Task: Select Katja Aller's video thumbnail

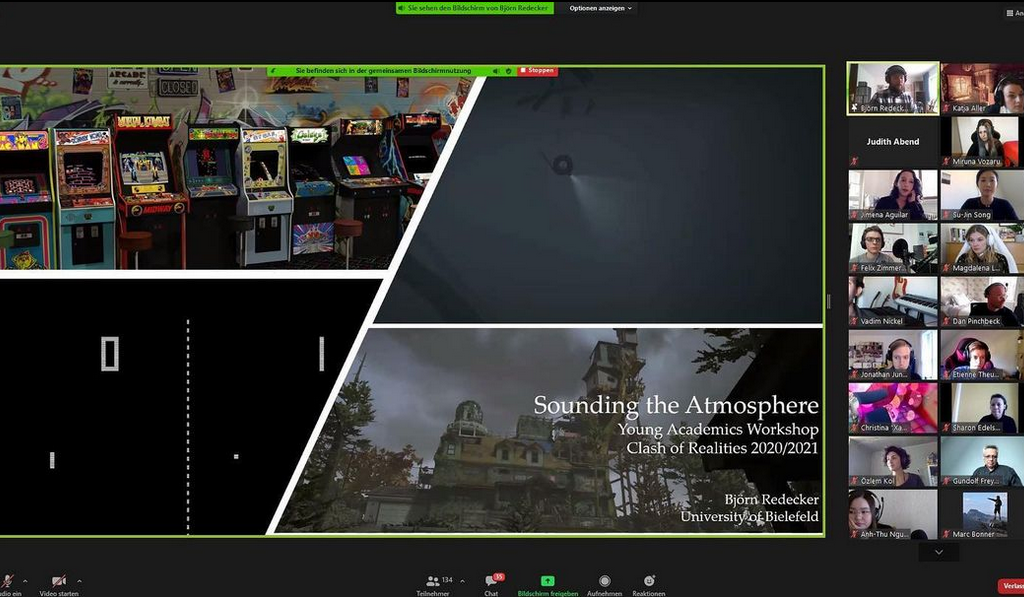Action: tap(982, 88)
